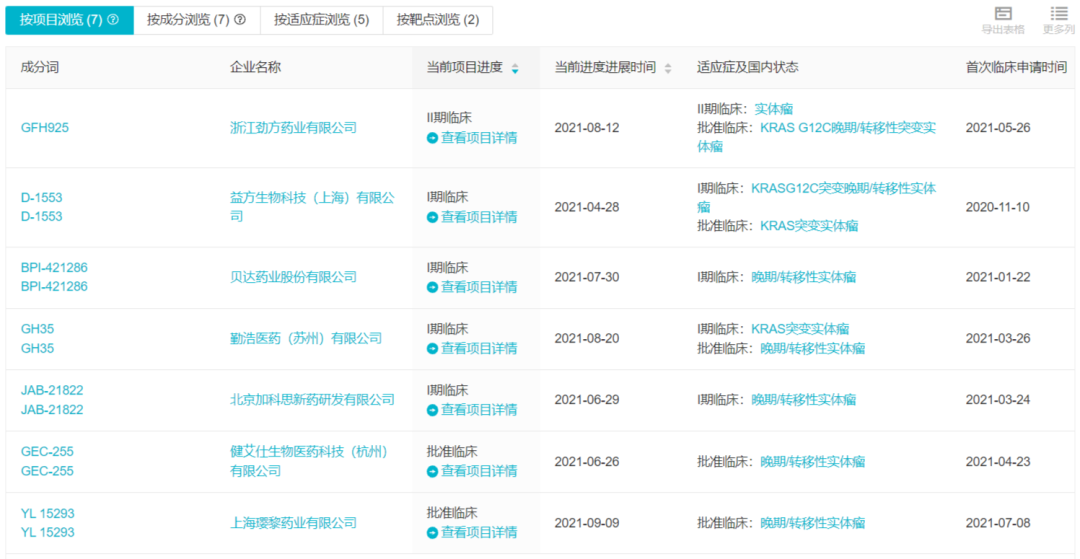Sort by 当前项目进度 column arrows
Image resolution: width=1080 pixels, height=559 pixels.
pyautogui.click(x=515, y=68)
